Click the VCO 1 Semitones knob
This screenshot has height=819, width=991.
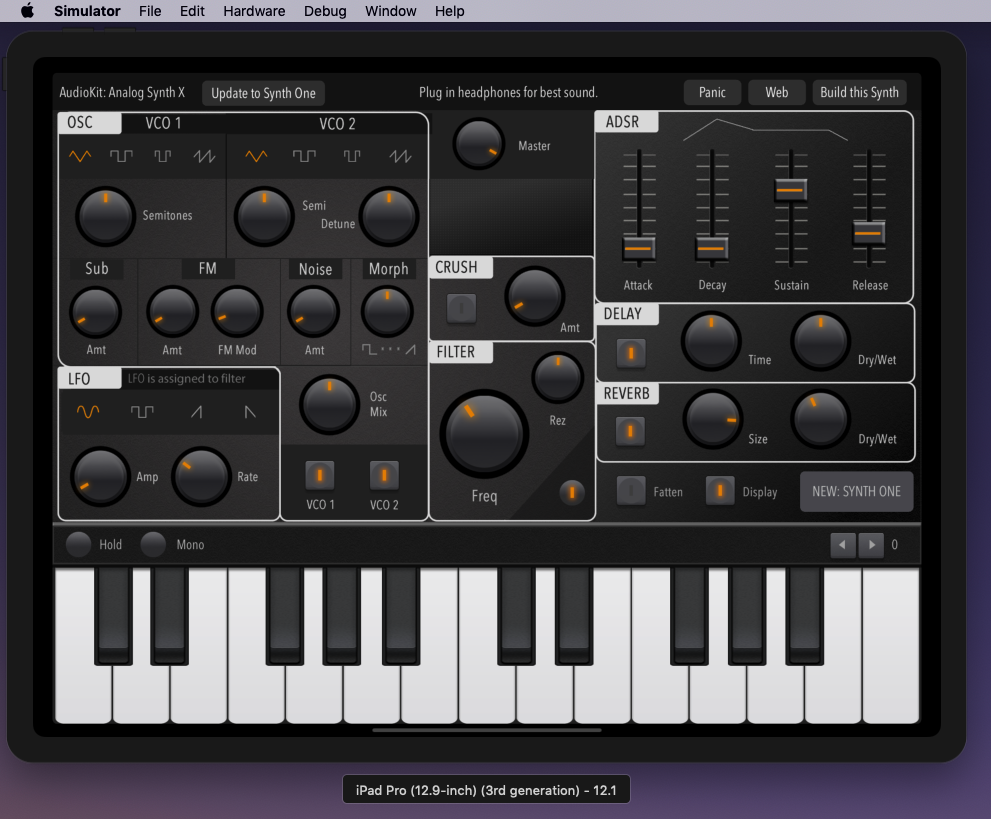[106, 216]
